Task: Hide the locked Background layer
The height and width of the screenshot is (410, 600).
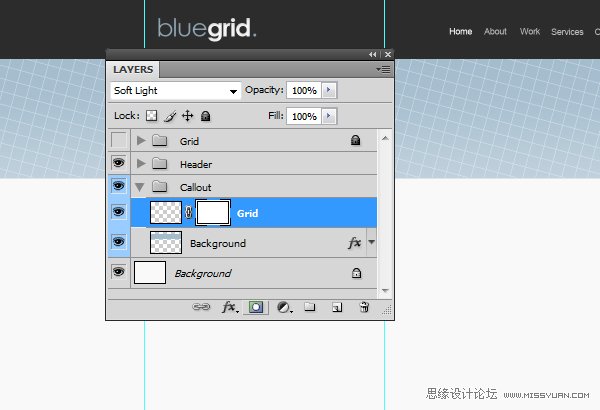Action: click(119, 271)
